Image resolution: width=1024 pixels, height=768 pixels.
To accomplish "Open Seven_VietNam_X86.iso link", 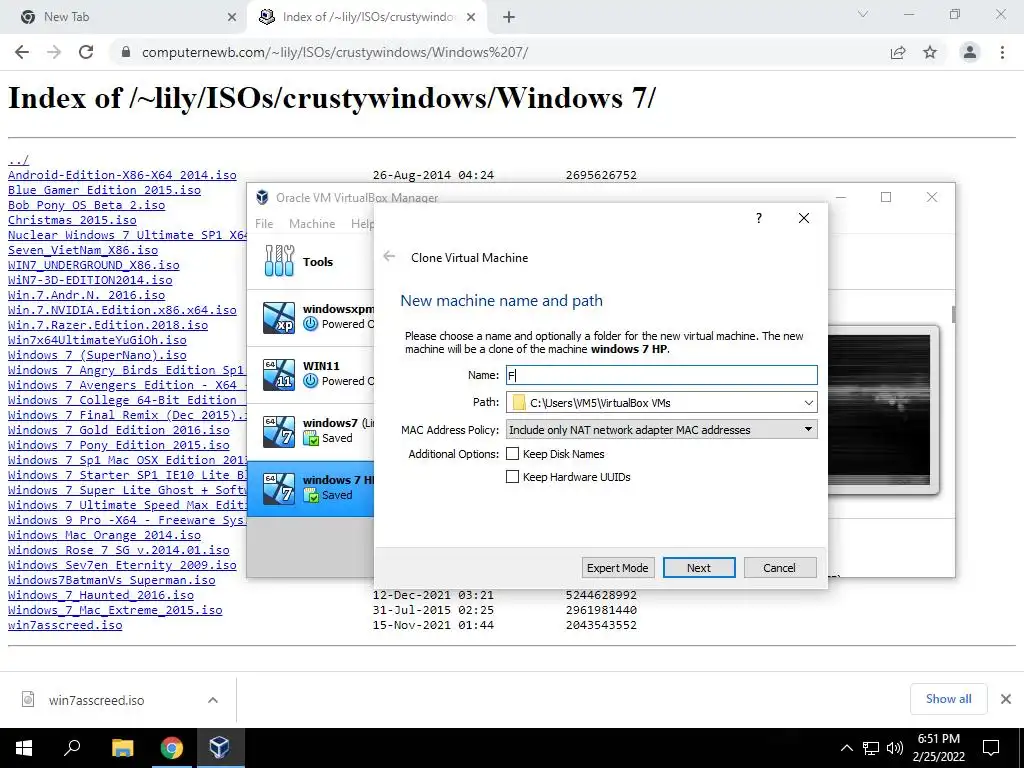I will click(x=83, y=250).
